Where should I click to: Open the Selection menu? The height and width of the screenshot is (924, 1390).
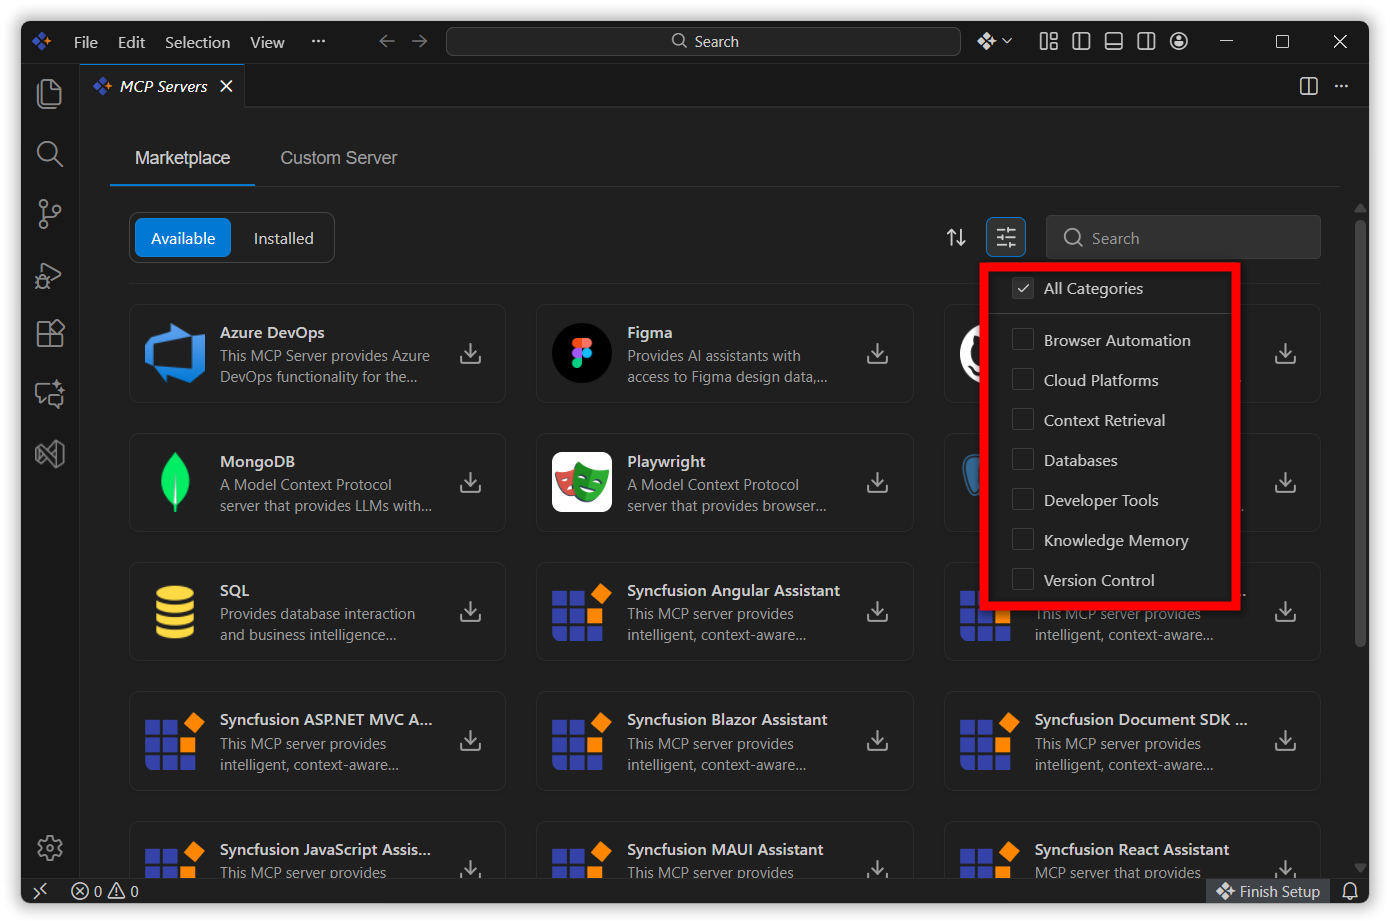coord(197,42)
